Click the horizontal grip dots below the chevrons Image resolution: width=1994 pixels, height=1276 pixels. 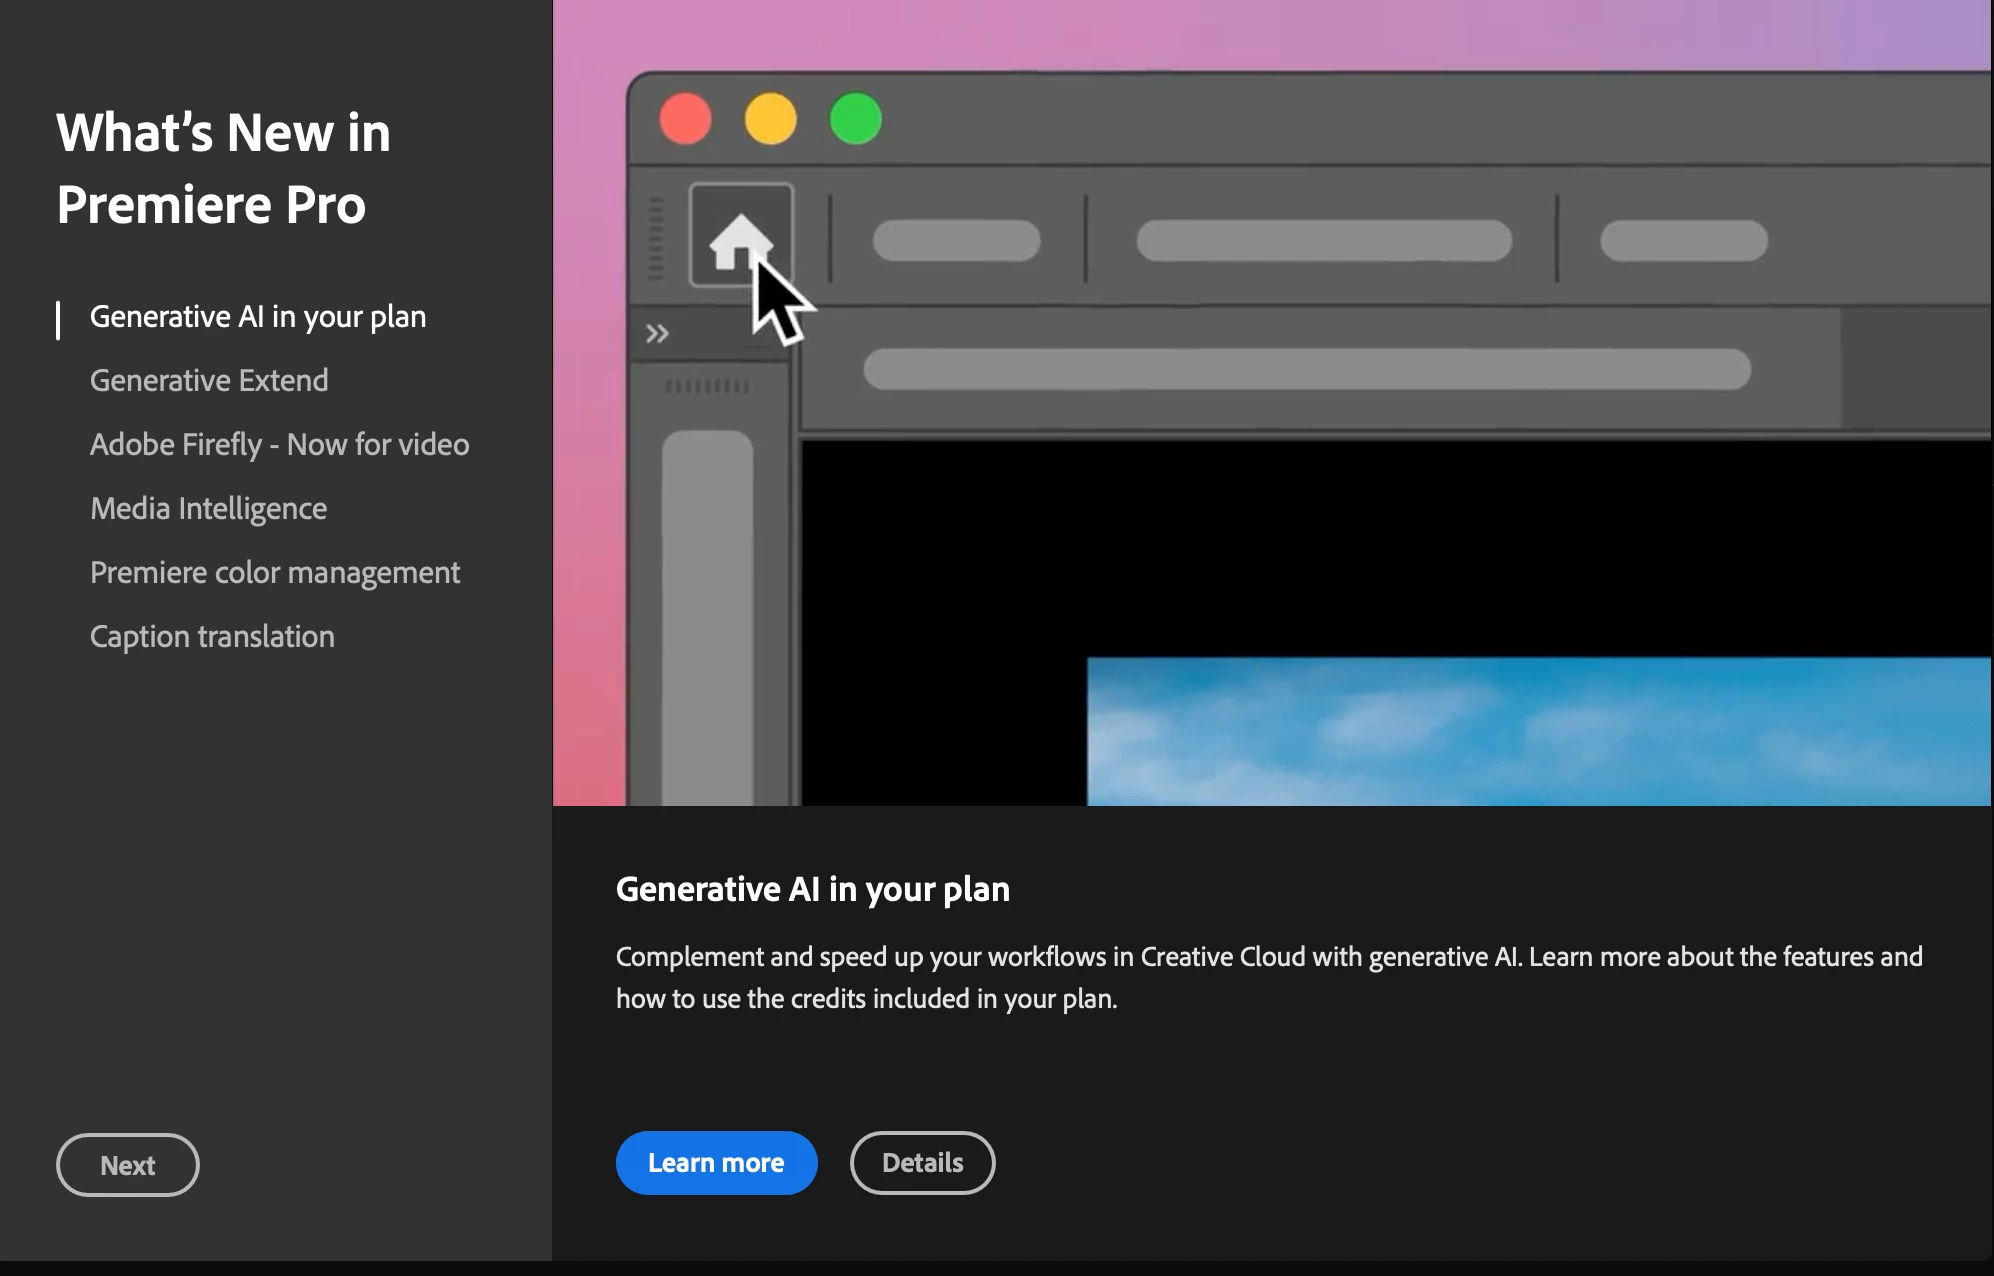coord(707,386)
